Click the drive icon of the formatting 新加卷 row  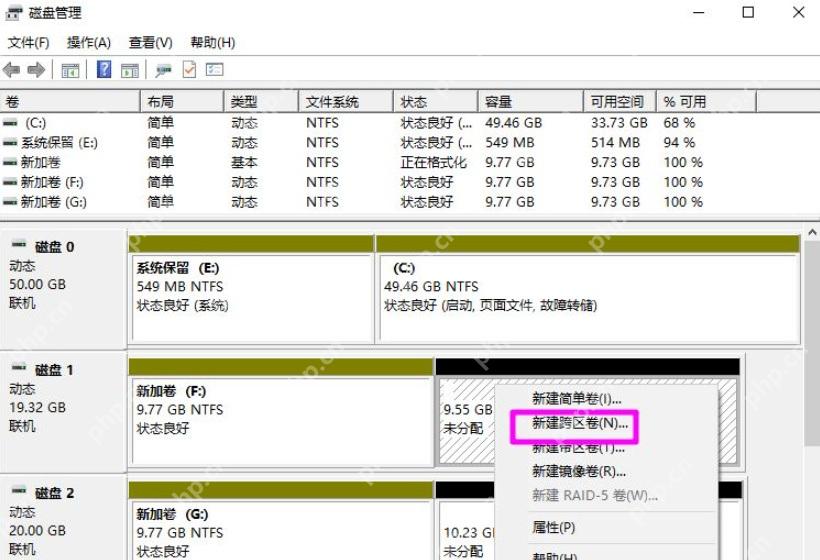[x=10, y=163]
